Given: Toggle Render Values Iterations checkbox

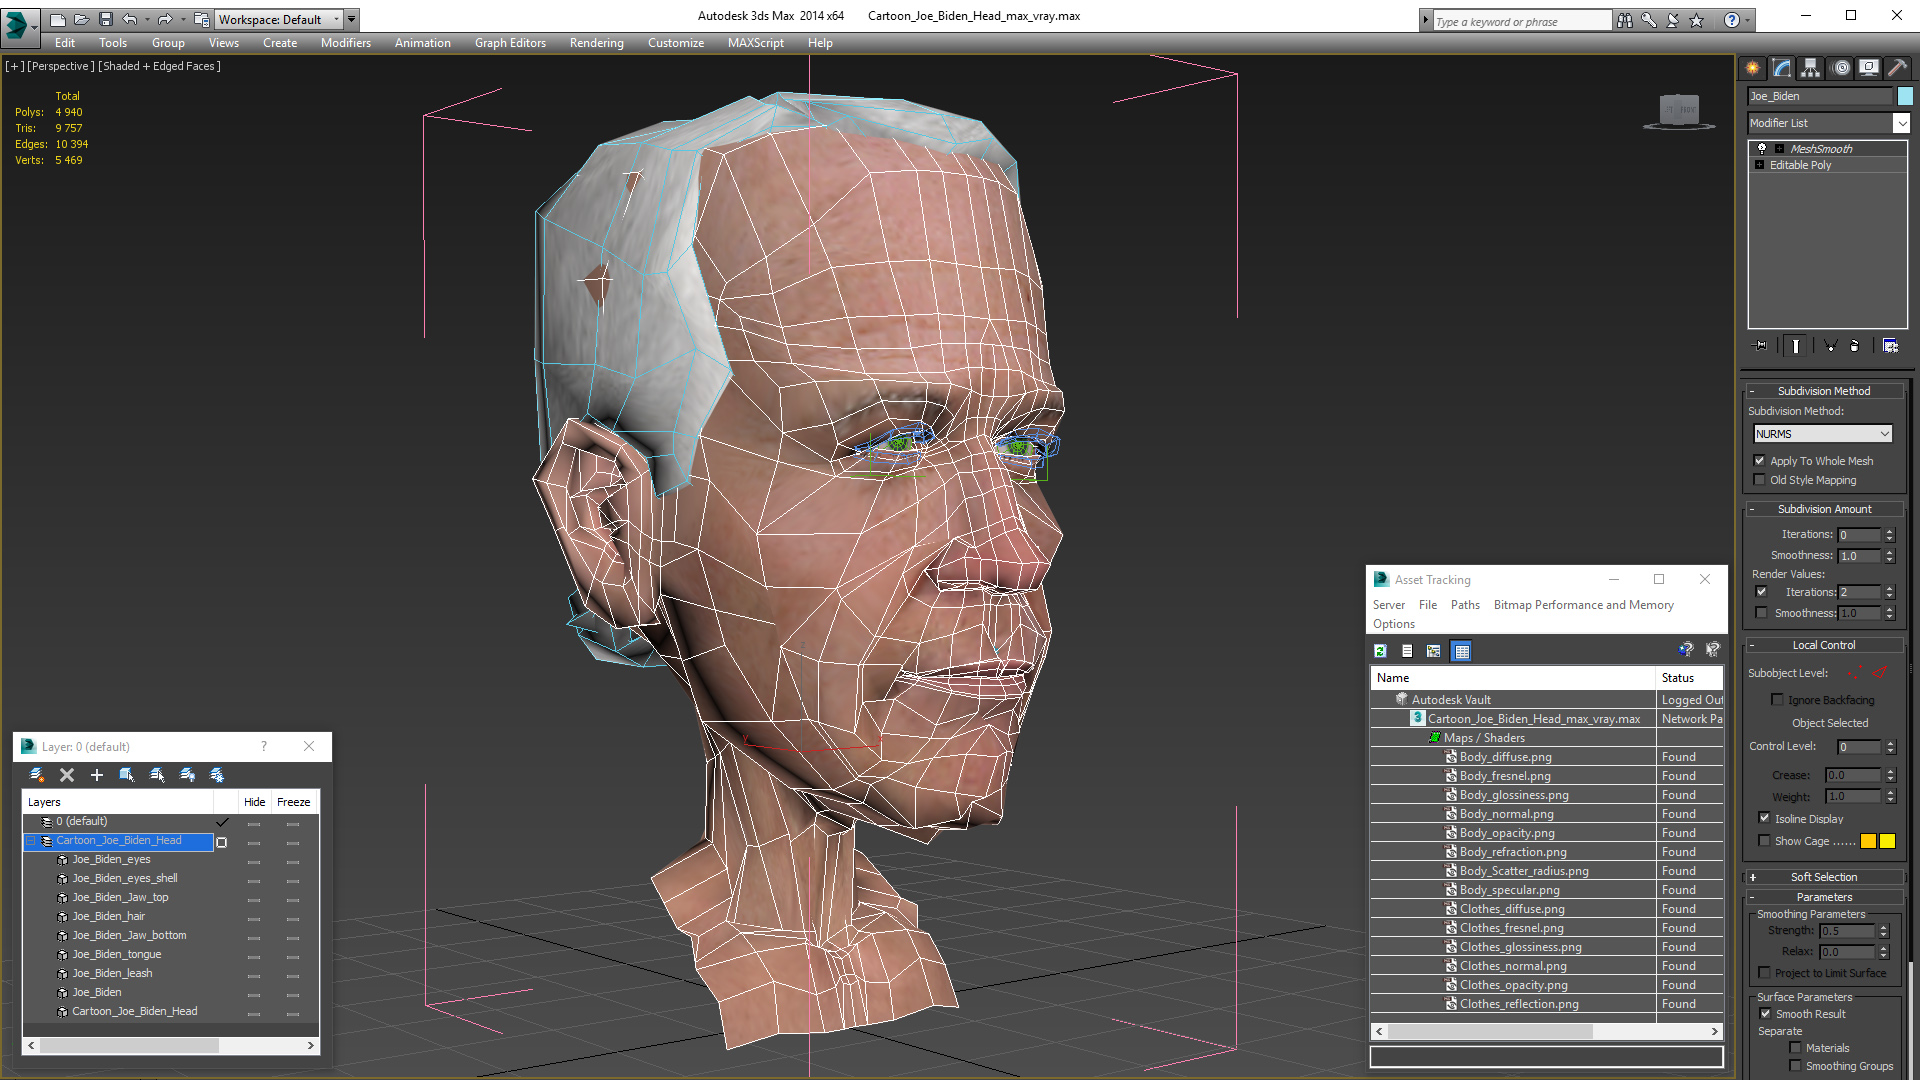Looking at the screenshot, I should click(x=1762, y=592).
